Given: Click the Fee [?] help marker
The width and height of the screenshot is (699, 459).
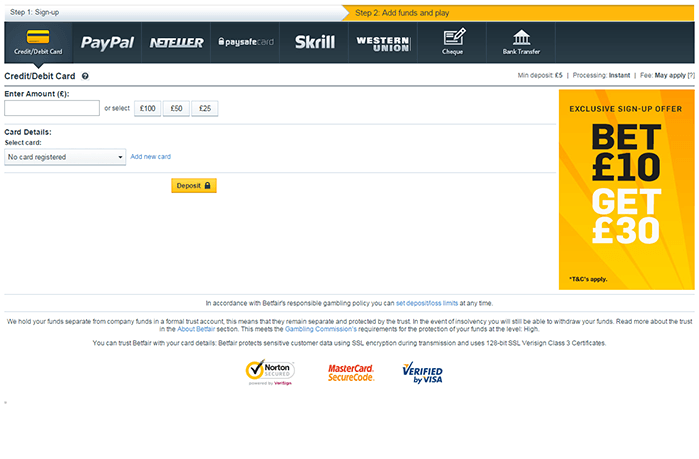Looking at the screenshot, I should click(x=691, y=75).
